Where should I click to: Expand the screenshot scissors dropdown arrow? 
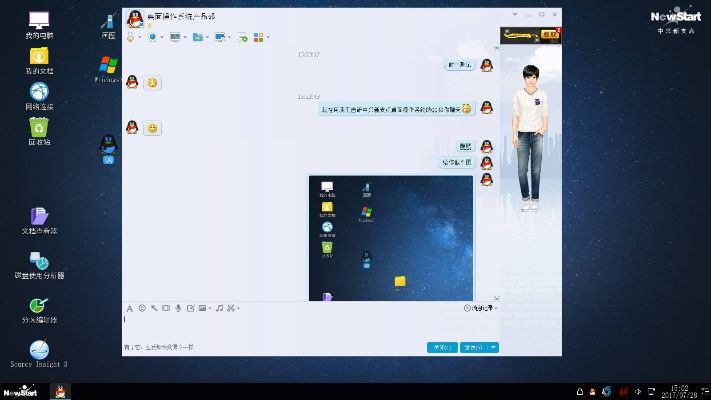(x=238, y=308)
